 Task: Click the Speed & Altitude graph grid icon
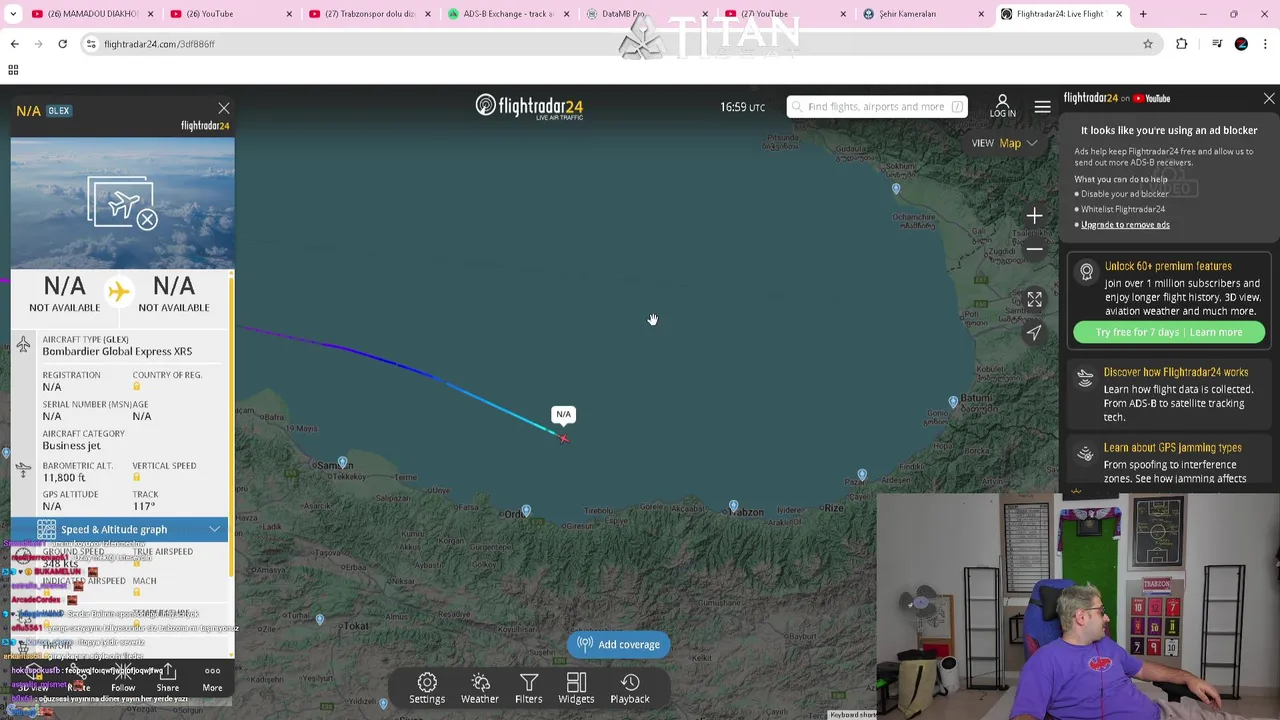point(46,529)
